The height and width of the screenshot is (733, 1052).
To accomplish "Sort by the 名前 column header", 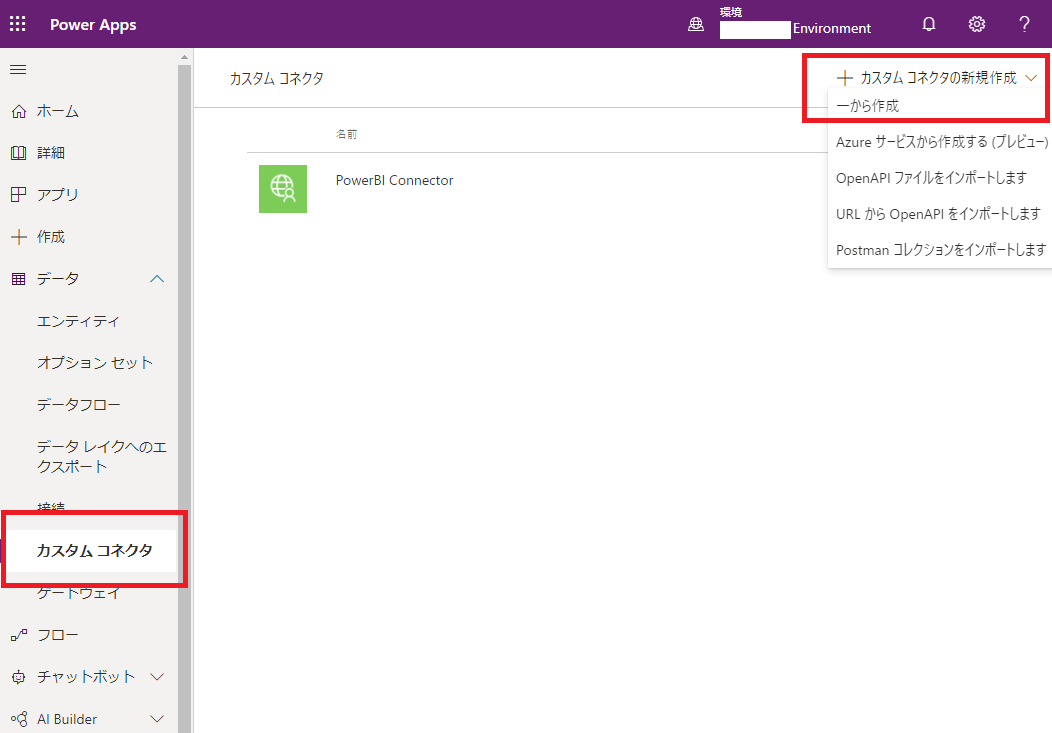I will [x=346, y=133].
